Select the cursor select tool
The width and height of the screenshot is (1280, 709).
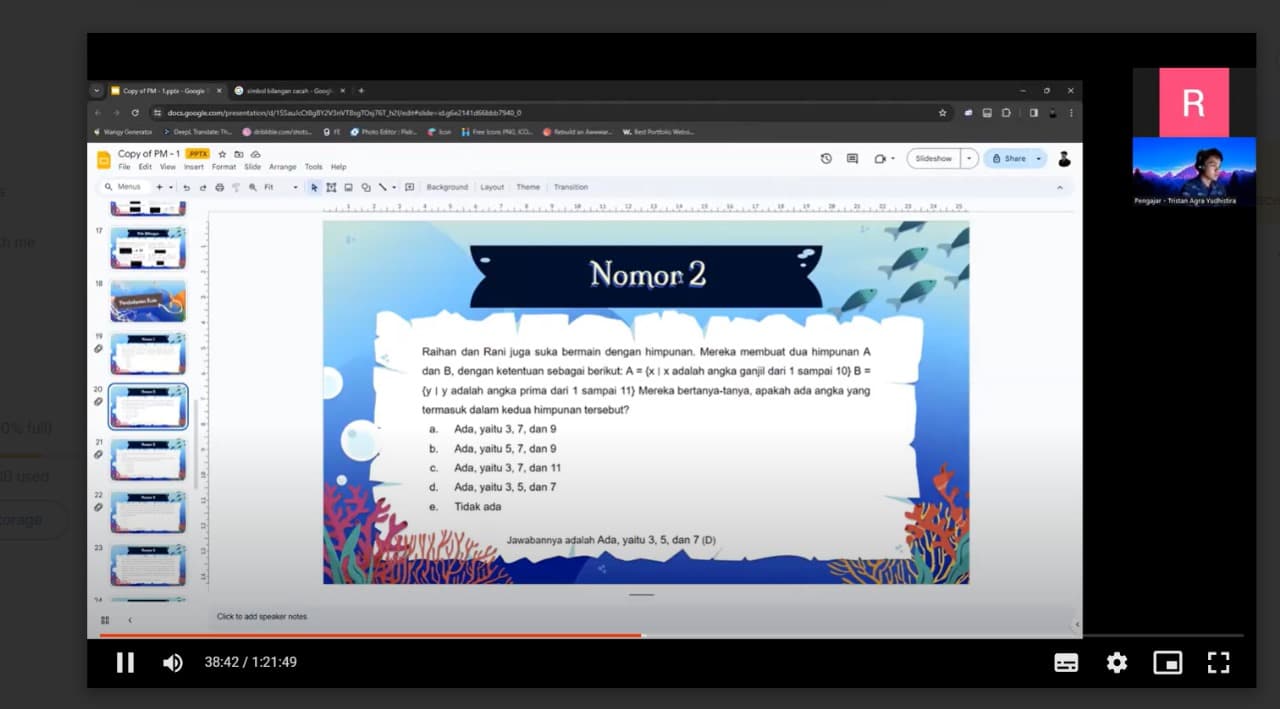pos(314,187)
